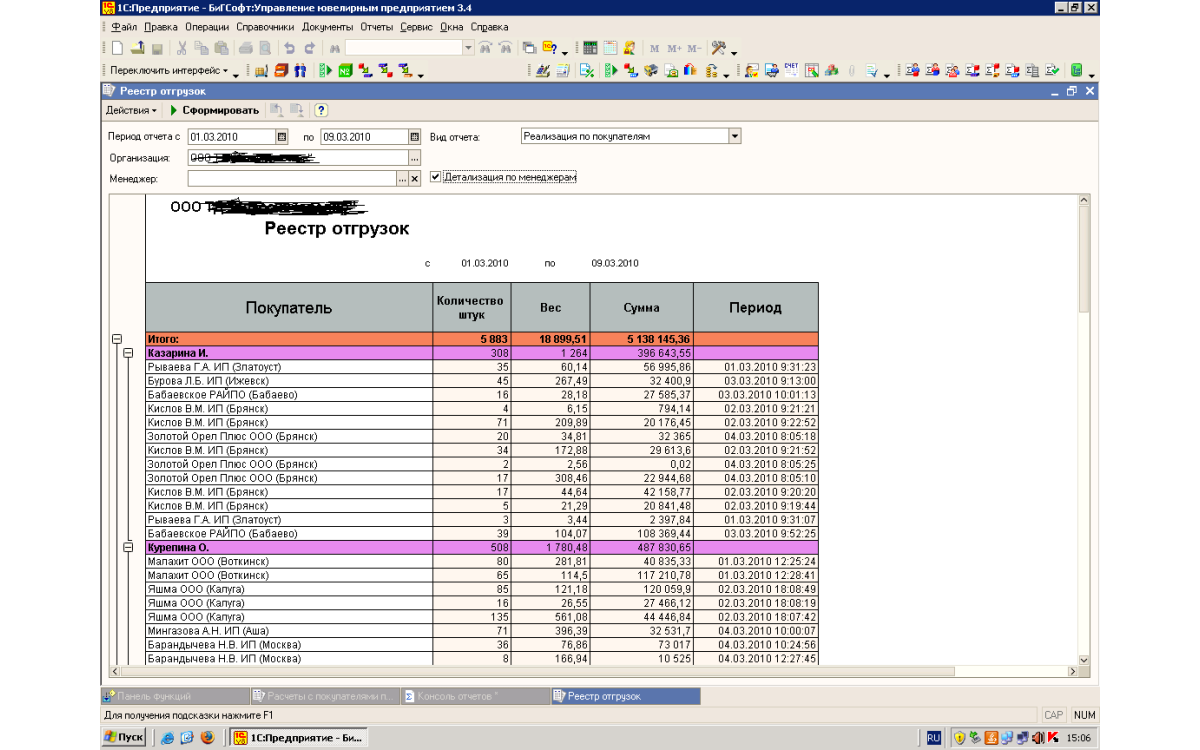Screen dimensions: 1200x750
Task: Click the Пуск start button
Action: [x=124, y=738]
